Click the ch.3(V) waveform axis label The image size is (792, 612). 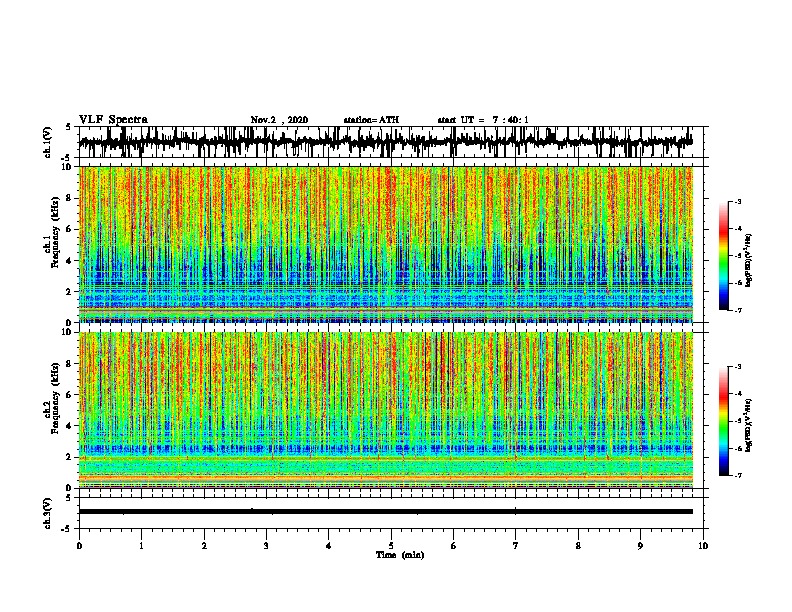pos(48,513)
